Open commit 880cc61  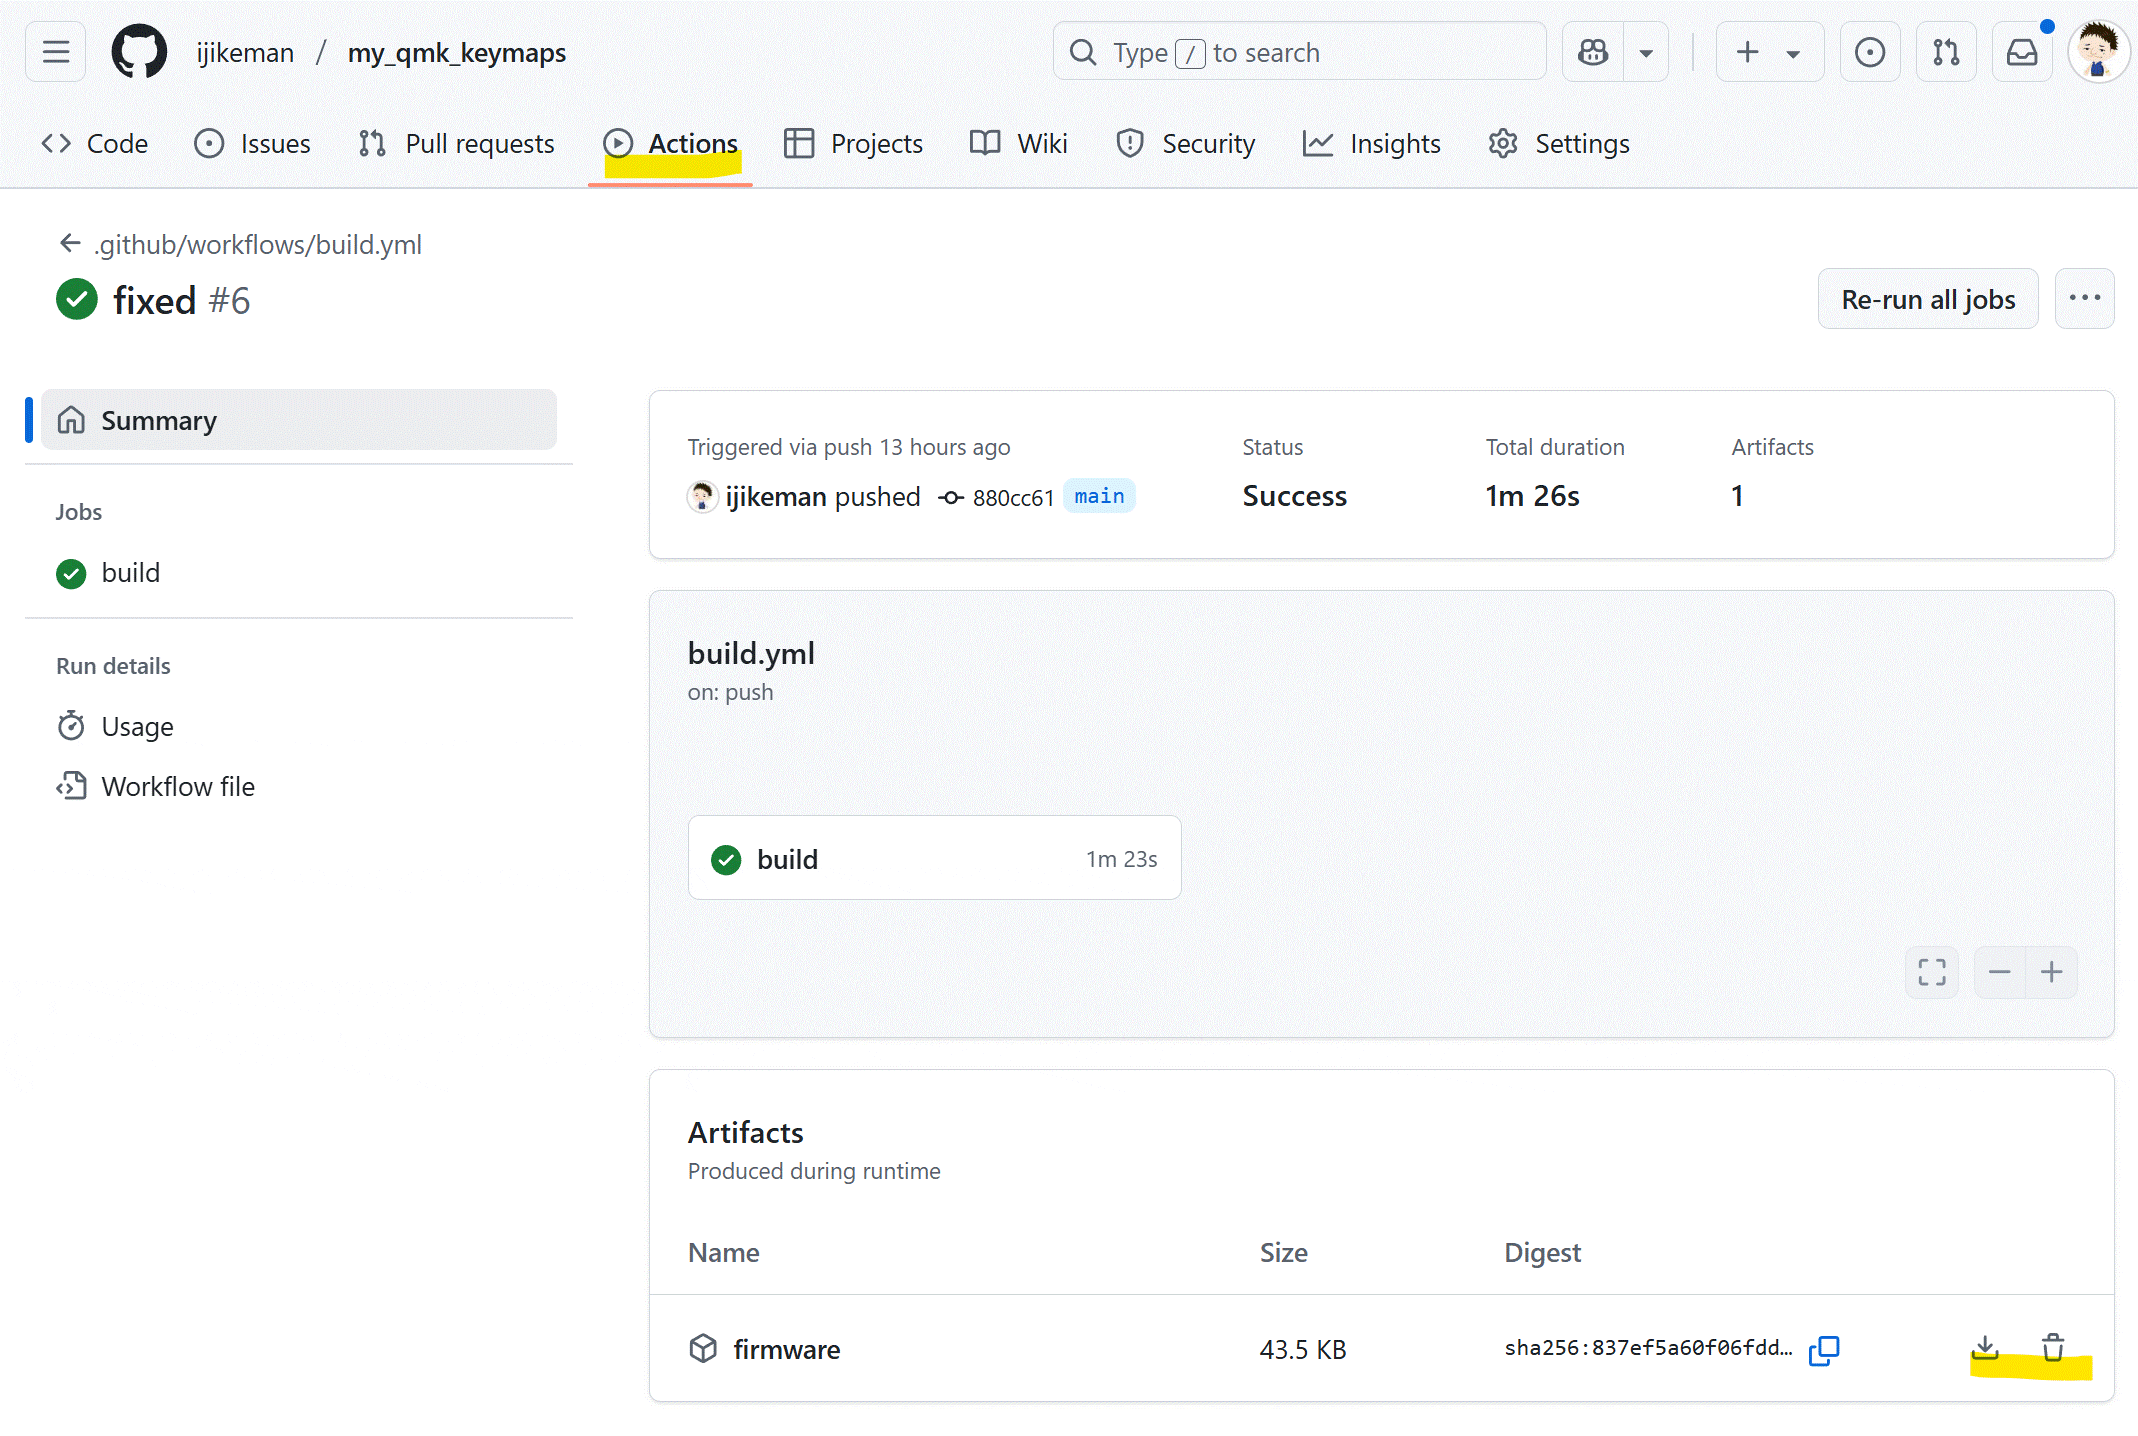pos(1013,497)
